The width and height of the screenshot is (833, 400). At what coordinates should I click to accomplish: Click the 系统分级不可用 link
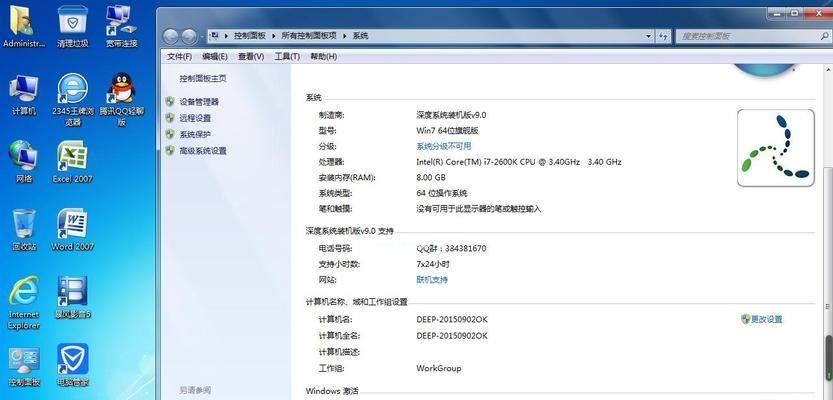point(444,146)
